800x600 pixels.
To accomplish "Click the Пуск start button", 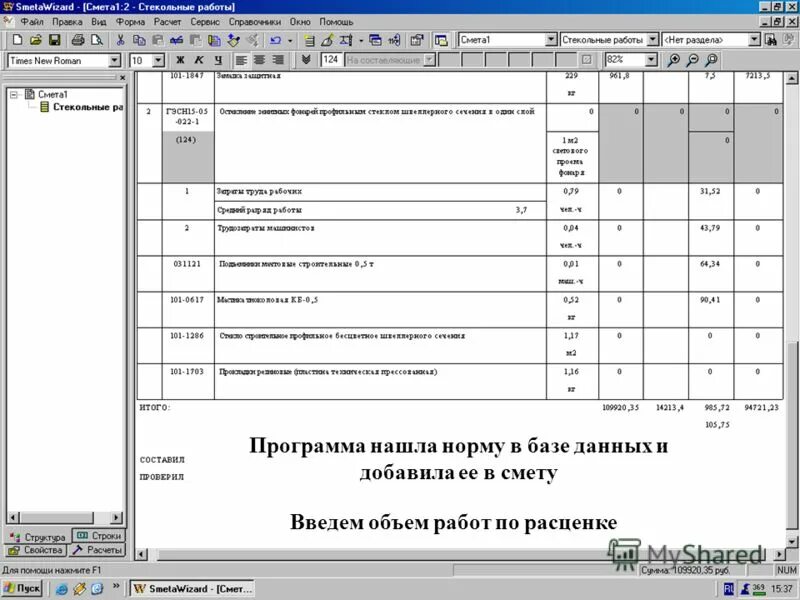I will (21, 588).
